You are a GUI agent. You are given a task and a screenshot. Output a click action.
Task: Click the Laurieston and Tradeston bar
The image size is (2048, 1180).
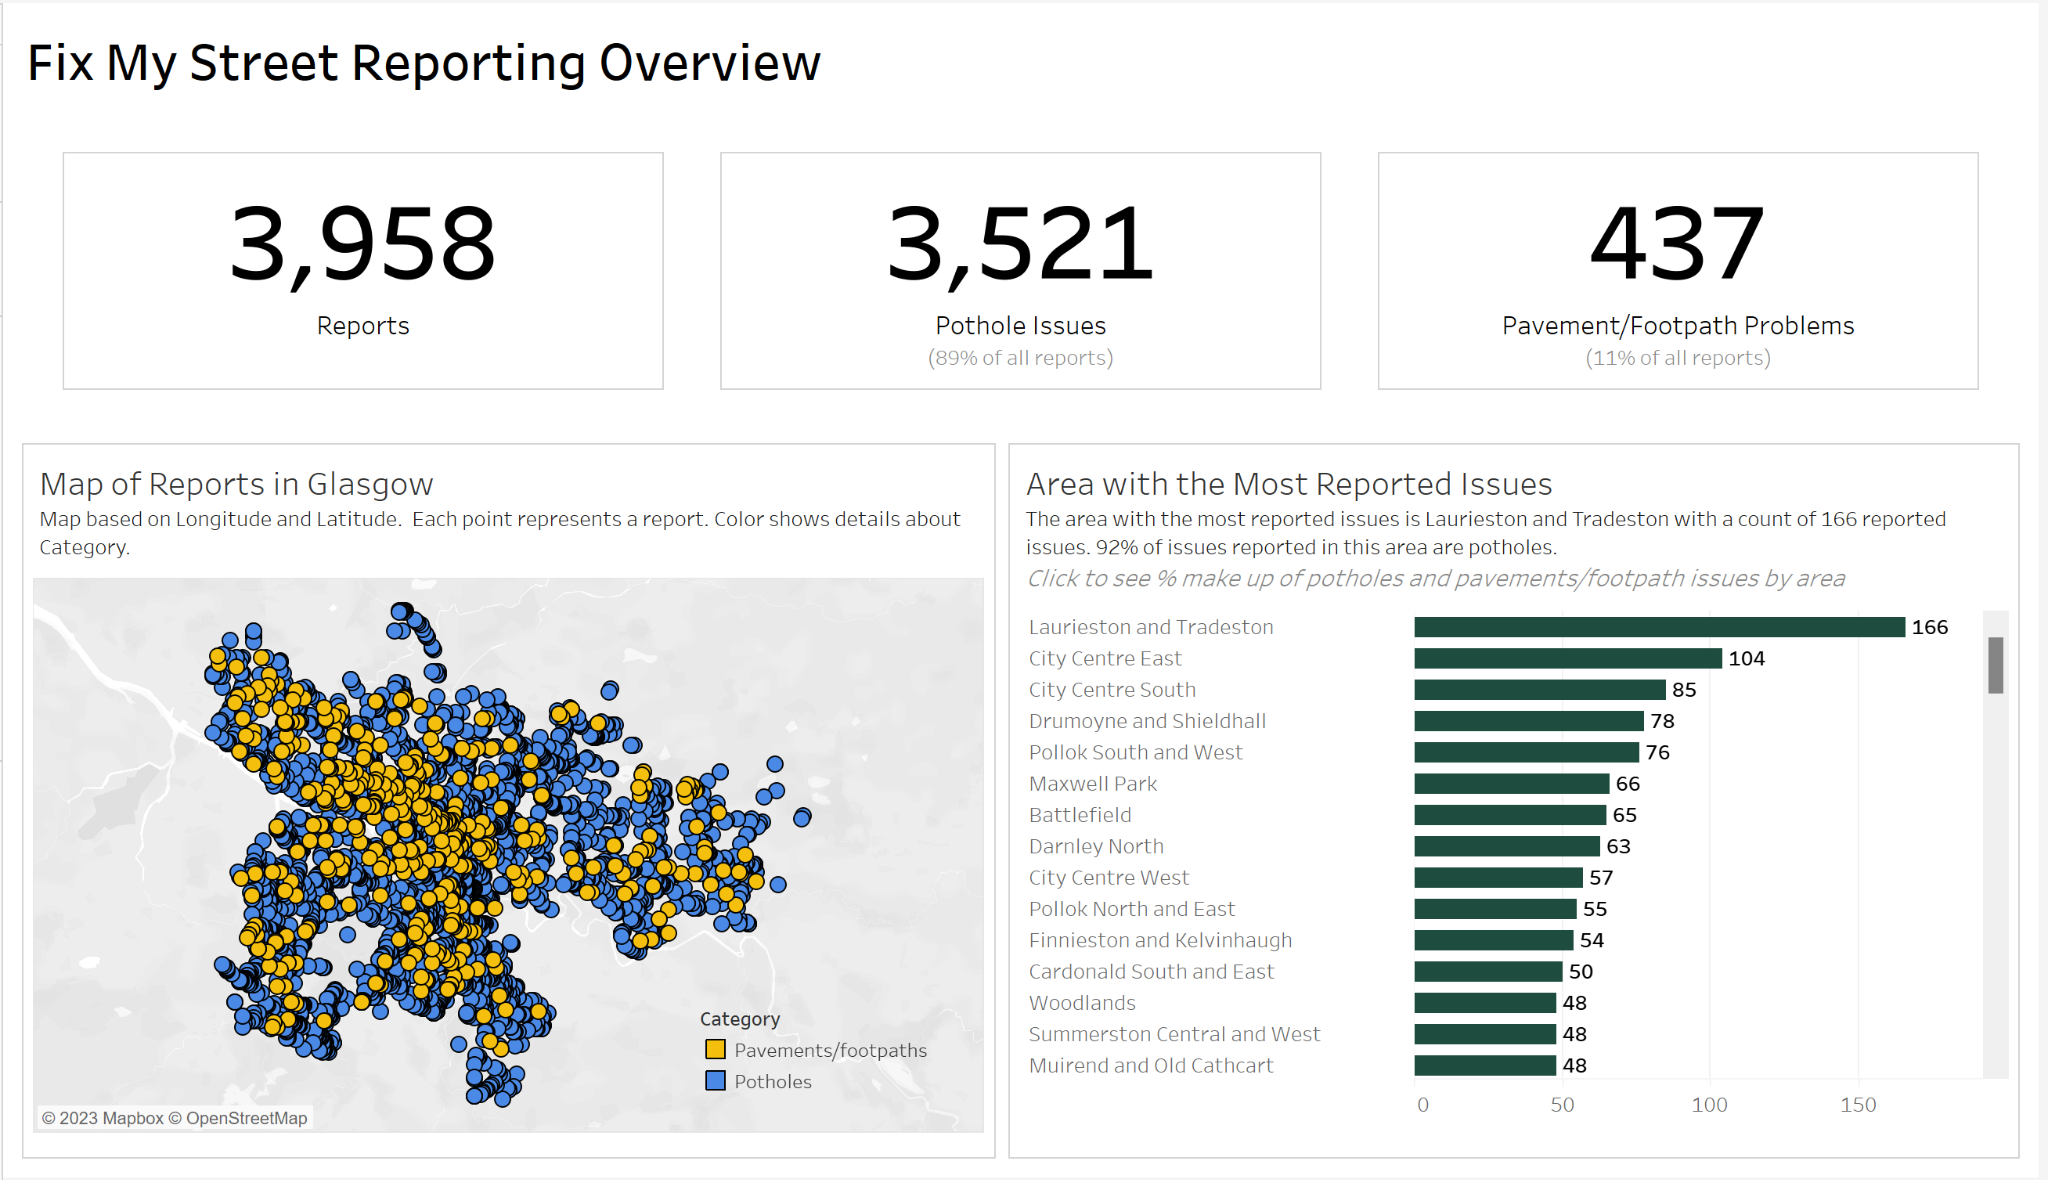1658,627
